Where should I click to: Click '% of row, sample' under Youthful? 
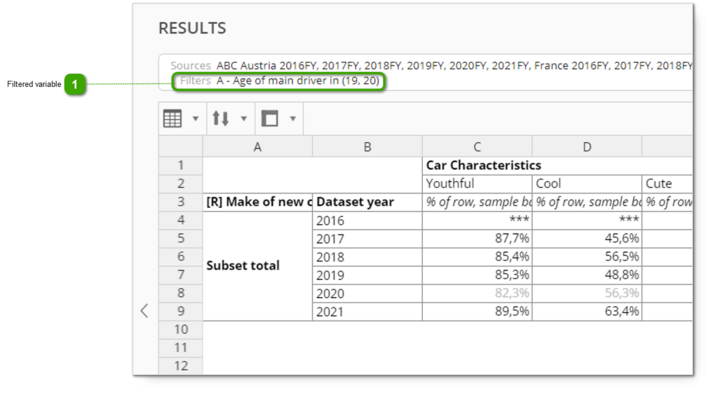(x=477, y=202)
